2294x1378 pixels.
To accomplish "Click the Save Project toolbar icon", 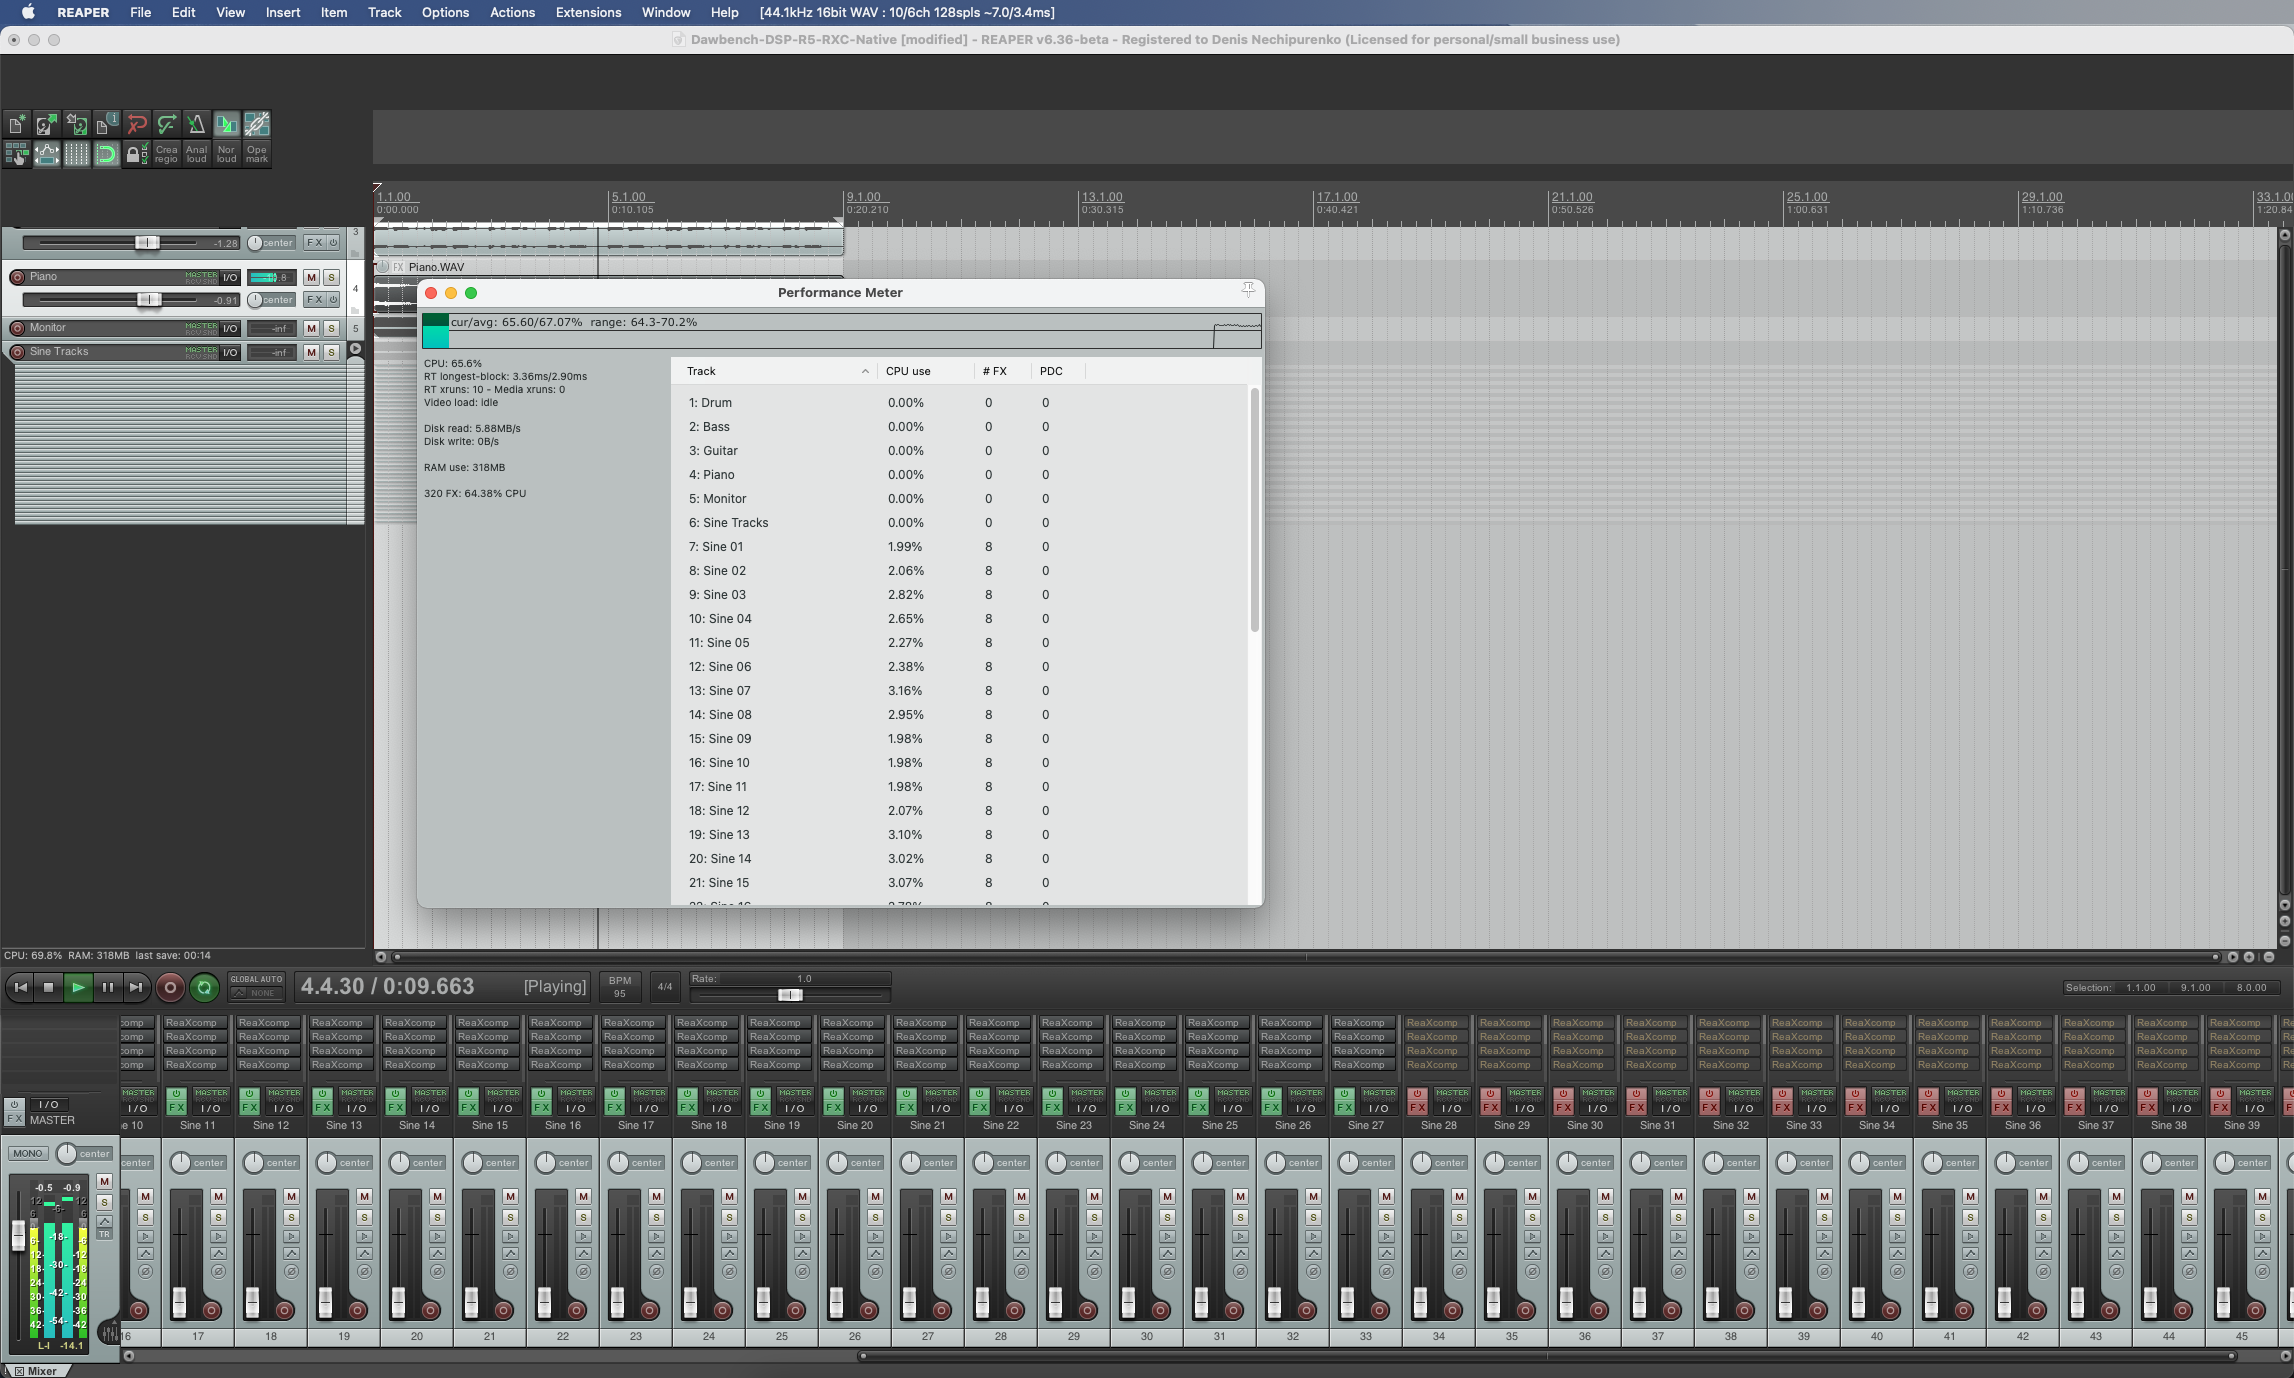I will [77, 124].
